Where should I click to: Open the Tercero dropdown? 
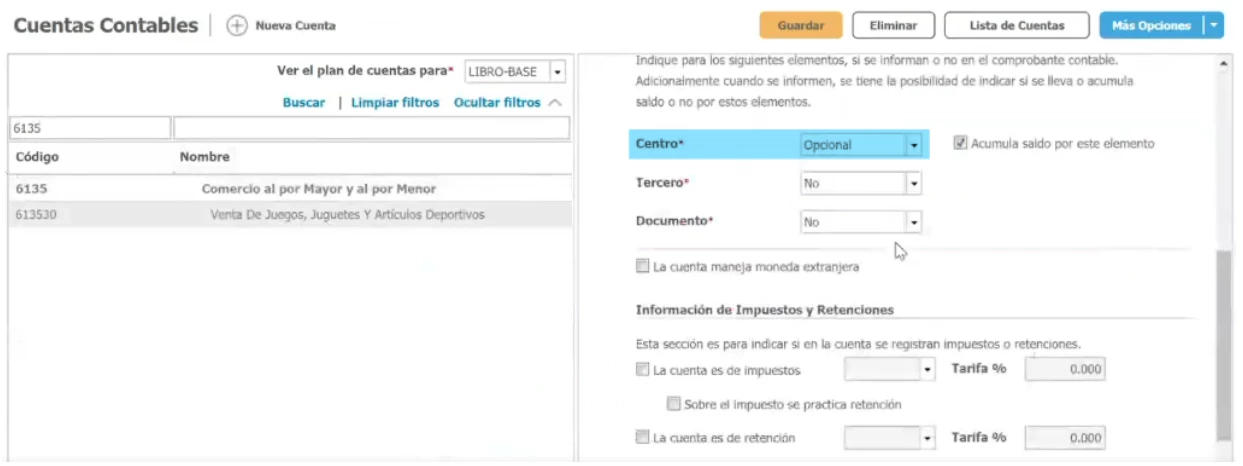click(x=913, y=184)
